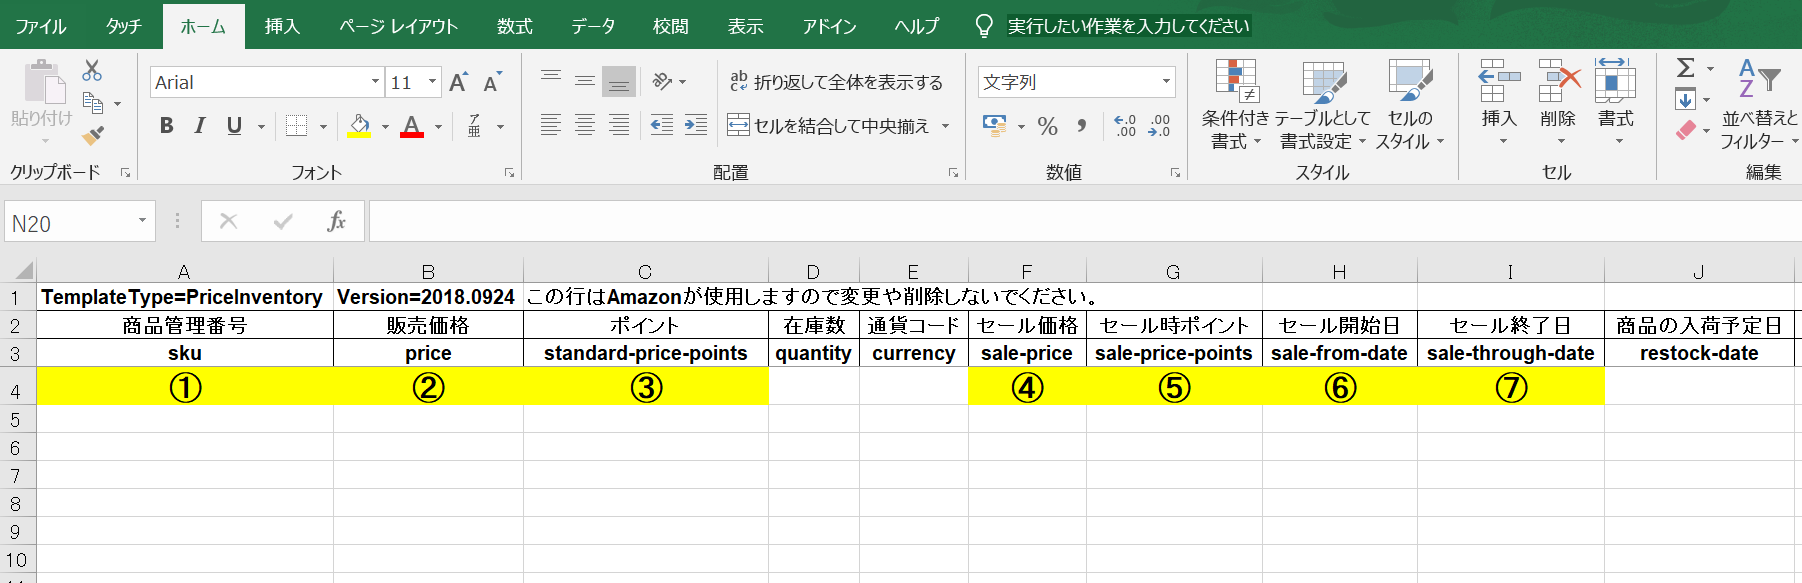Screen dimensions: 1802x583
Task: Click the Paste (貼り付け) icon
Action: 43,82
